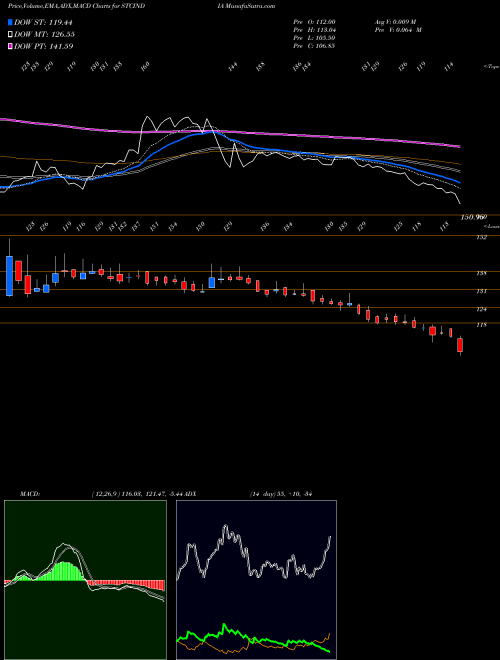Viewport: 500px width, 660px height.
Task: Click the 138 price axis label
Action: tap(482, 273)
